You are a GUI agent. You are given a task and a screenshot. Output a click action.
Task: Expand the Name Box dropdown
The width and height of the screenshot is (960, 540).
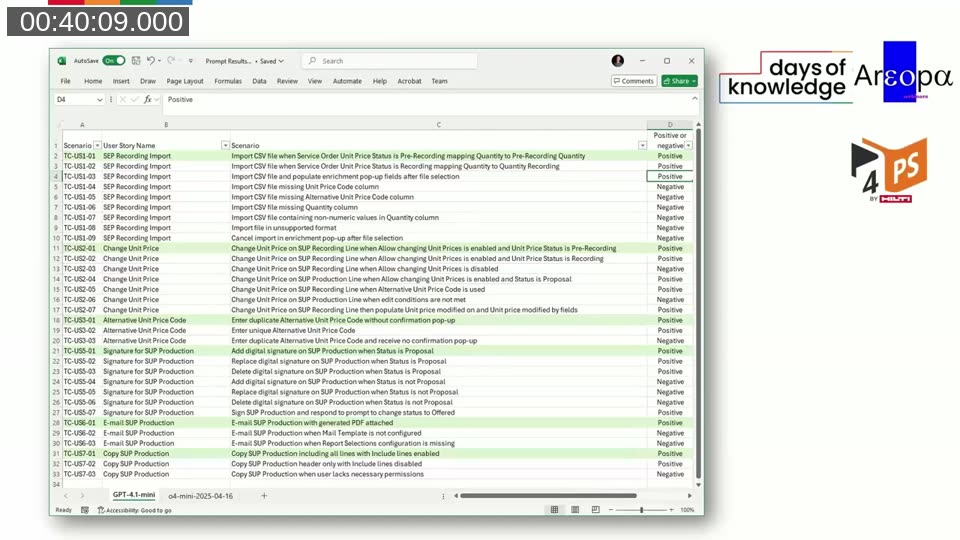coord(100,100)
